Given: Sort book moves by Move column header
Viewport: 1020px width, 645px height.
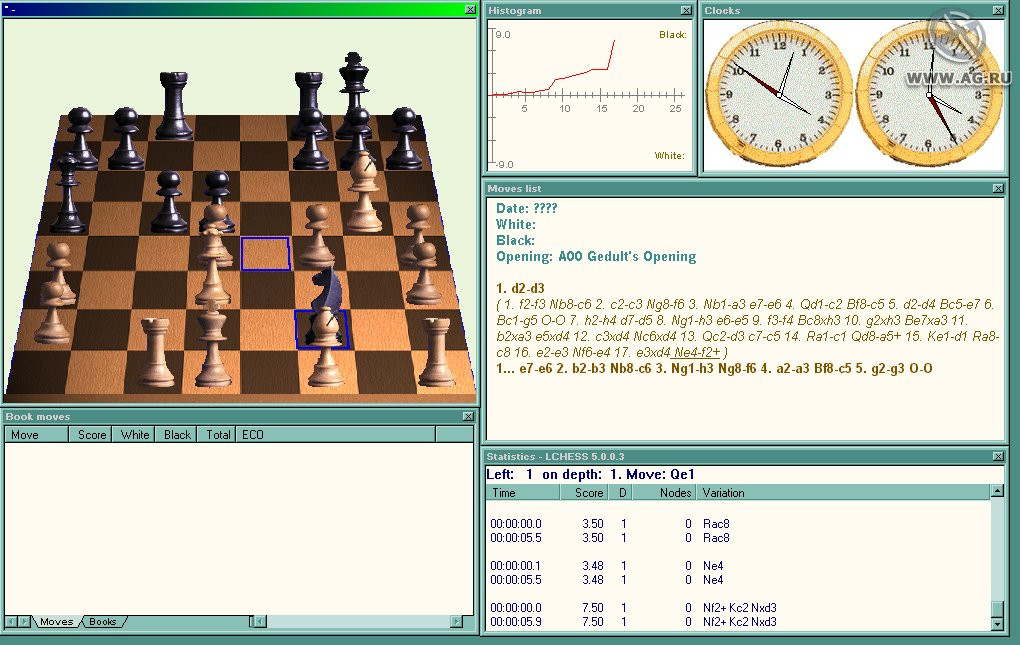Looking at the screenshot, I should pyautogui.click(x=36, y=434).
